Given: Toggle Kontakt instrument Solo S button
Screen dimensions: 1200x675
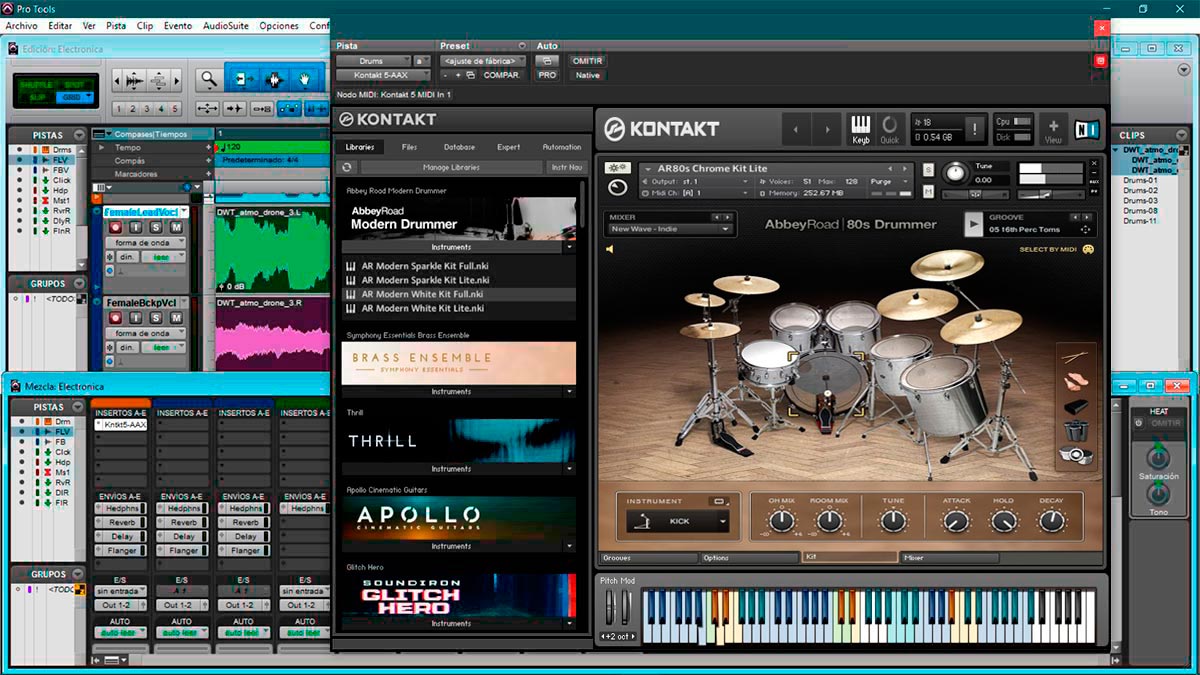Looking at the screenshot, I should pos(929,169).
